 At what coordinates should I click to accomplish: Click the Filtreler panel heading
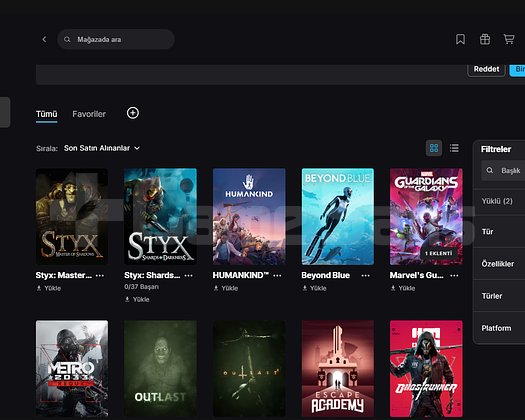point(496,149)
